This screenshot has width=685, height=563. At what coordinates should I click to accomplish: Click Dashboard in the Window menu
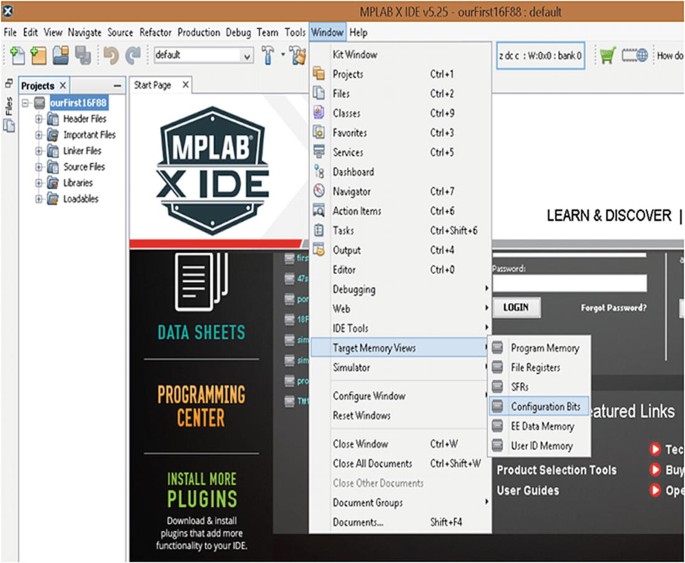pyautogui.click(x=352, y=172)
